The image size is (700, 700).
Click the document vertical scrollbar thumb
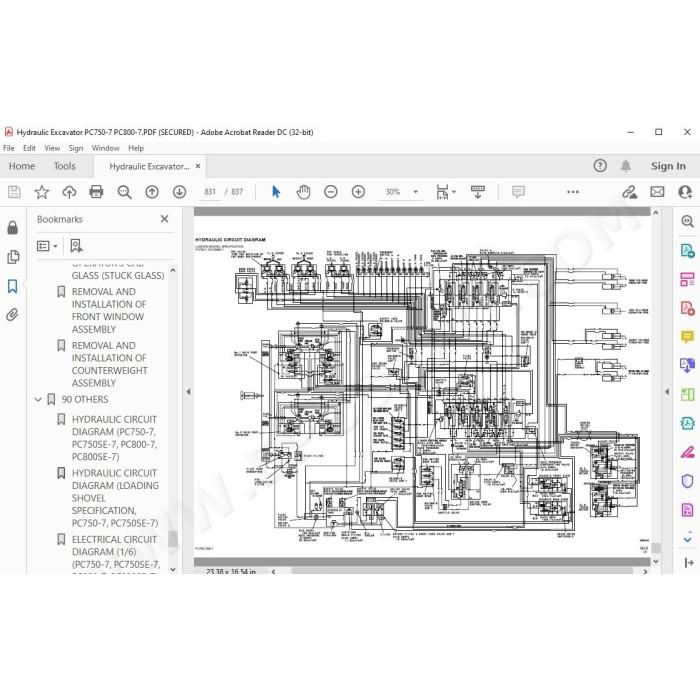(x=655, y=548)
